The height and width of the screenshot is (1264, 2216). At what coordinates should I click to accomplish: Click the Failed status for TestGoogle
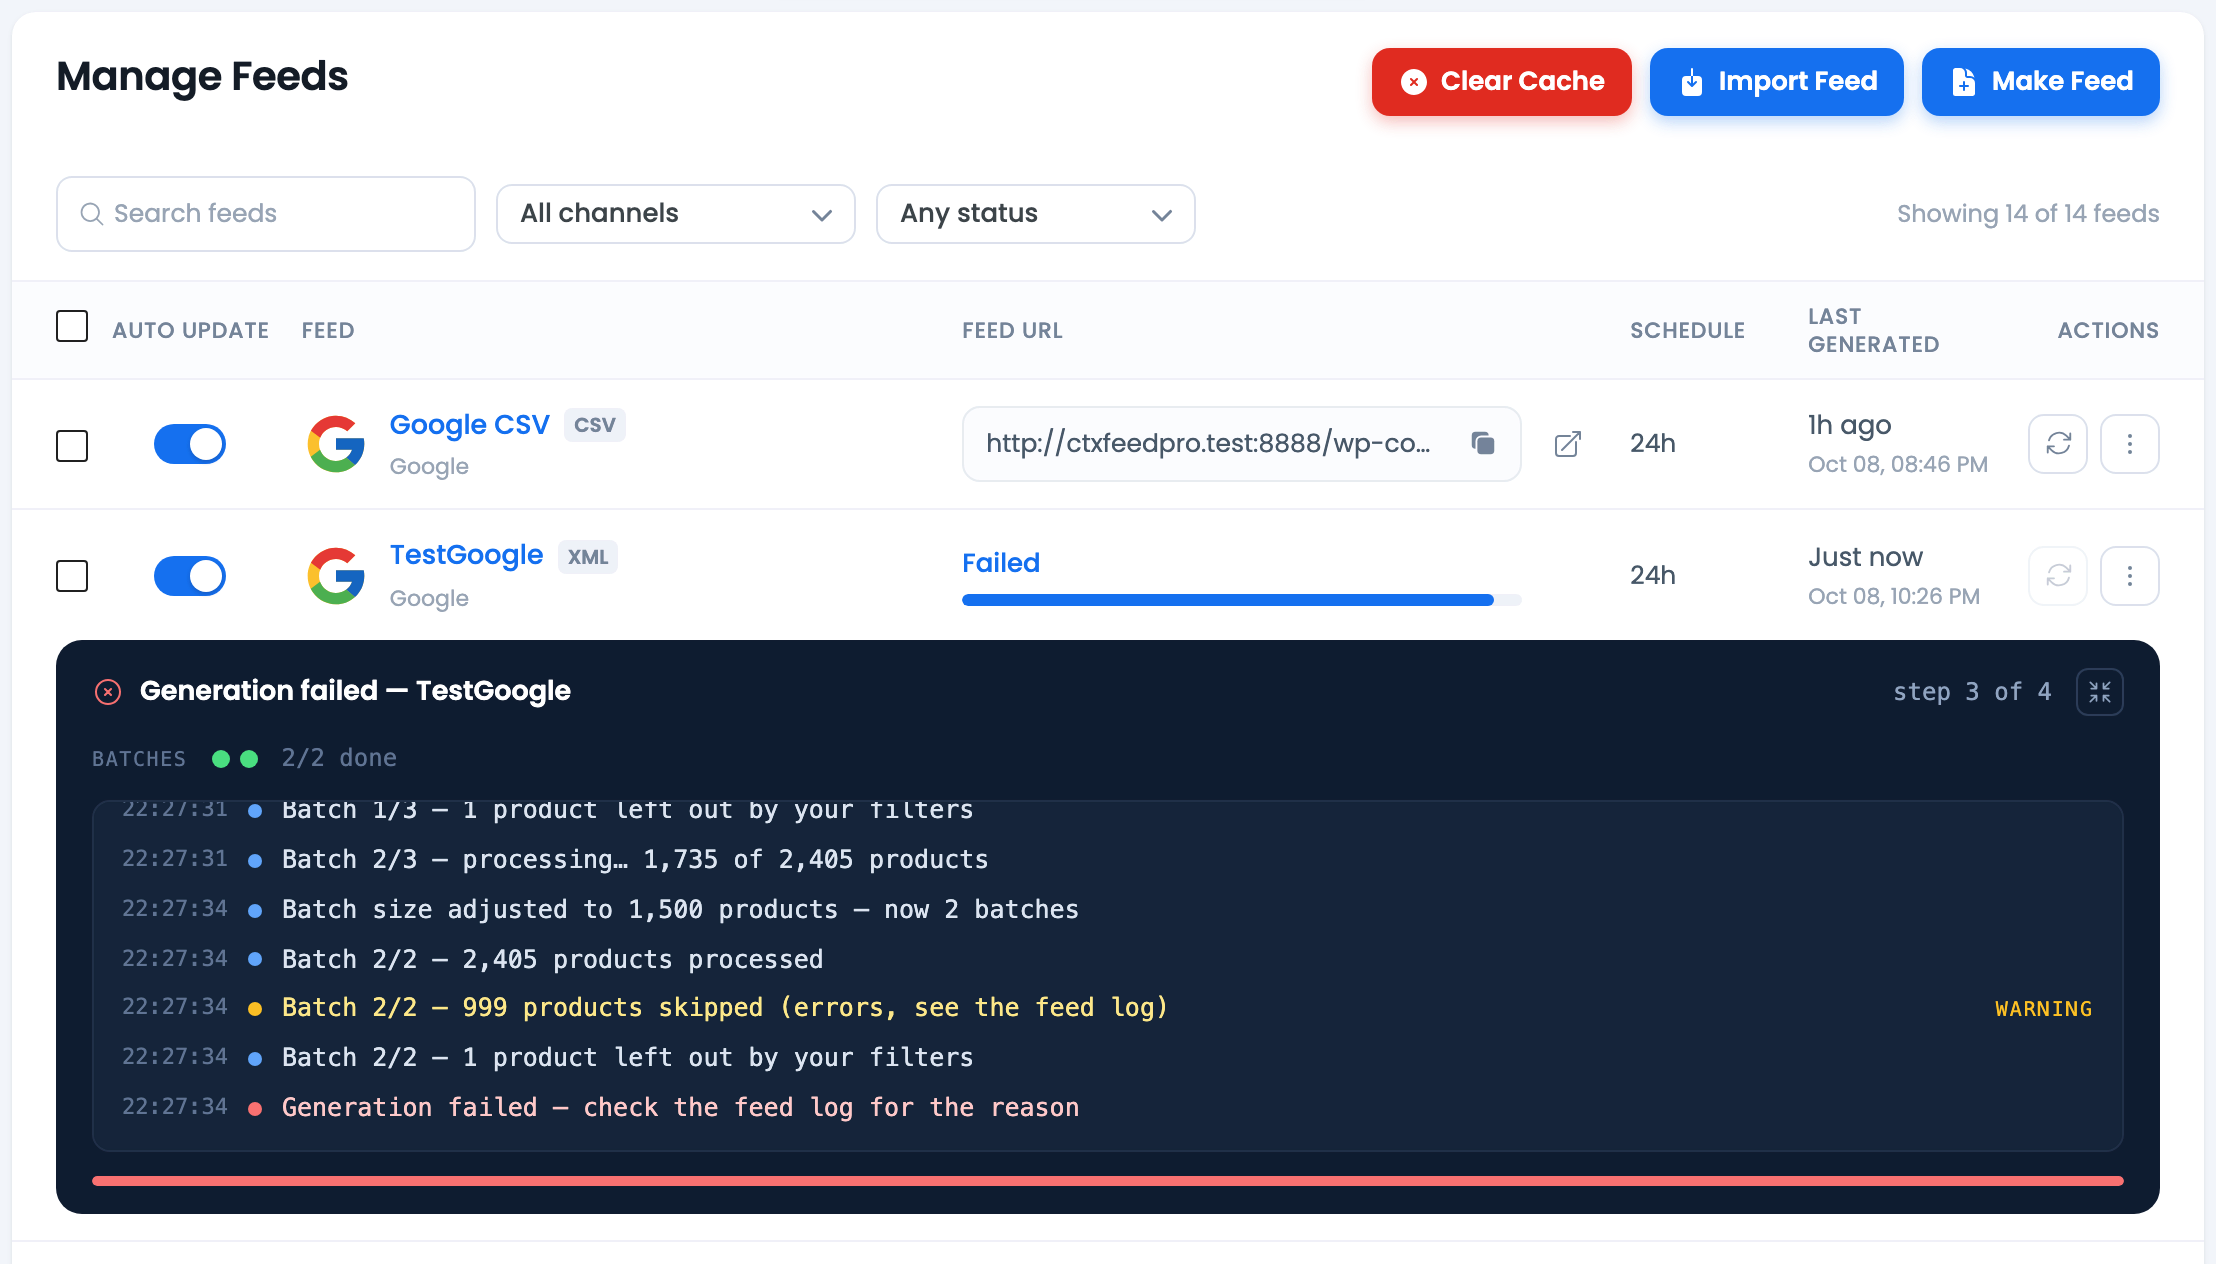click(x=1001, y=563)
